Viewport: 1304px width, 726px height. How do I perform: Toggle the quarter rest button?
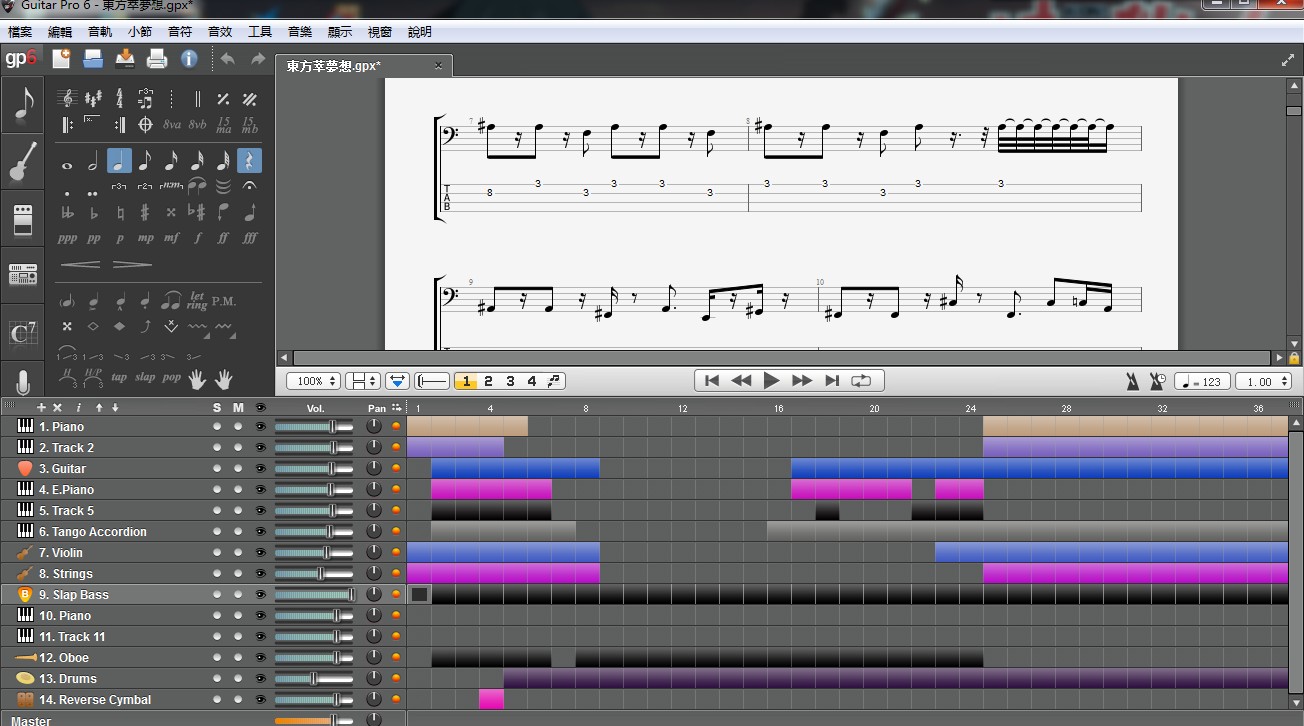(249, 160)
